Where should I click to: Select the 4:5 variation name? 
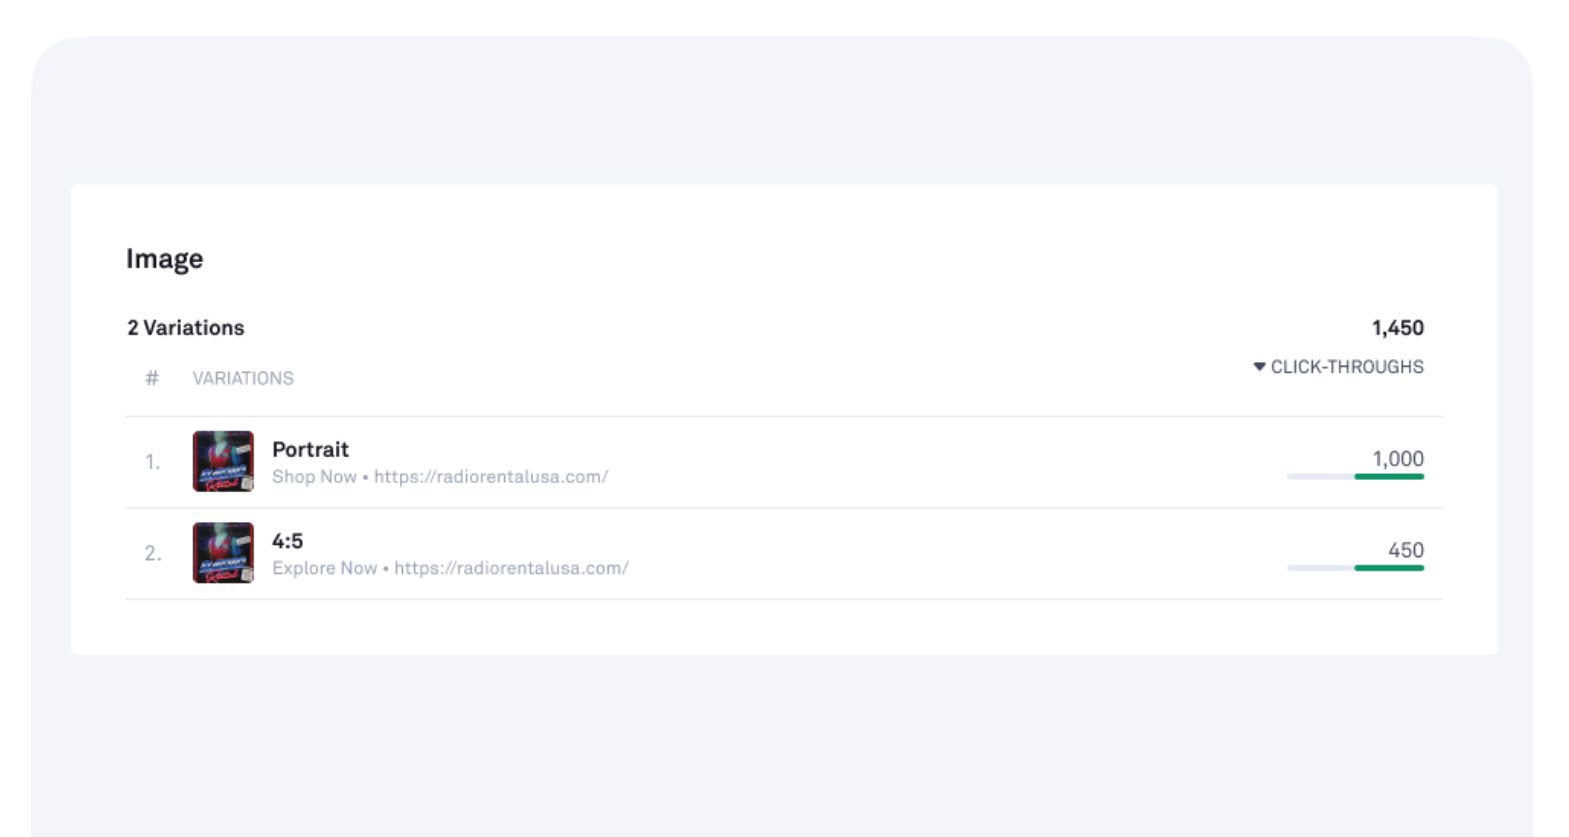coord(287,541)
